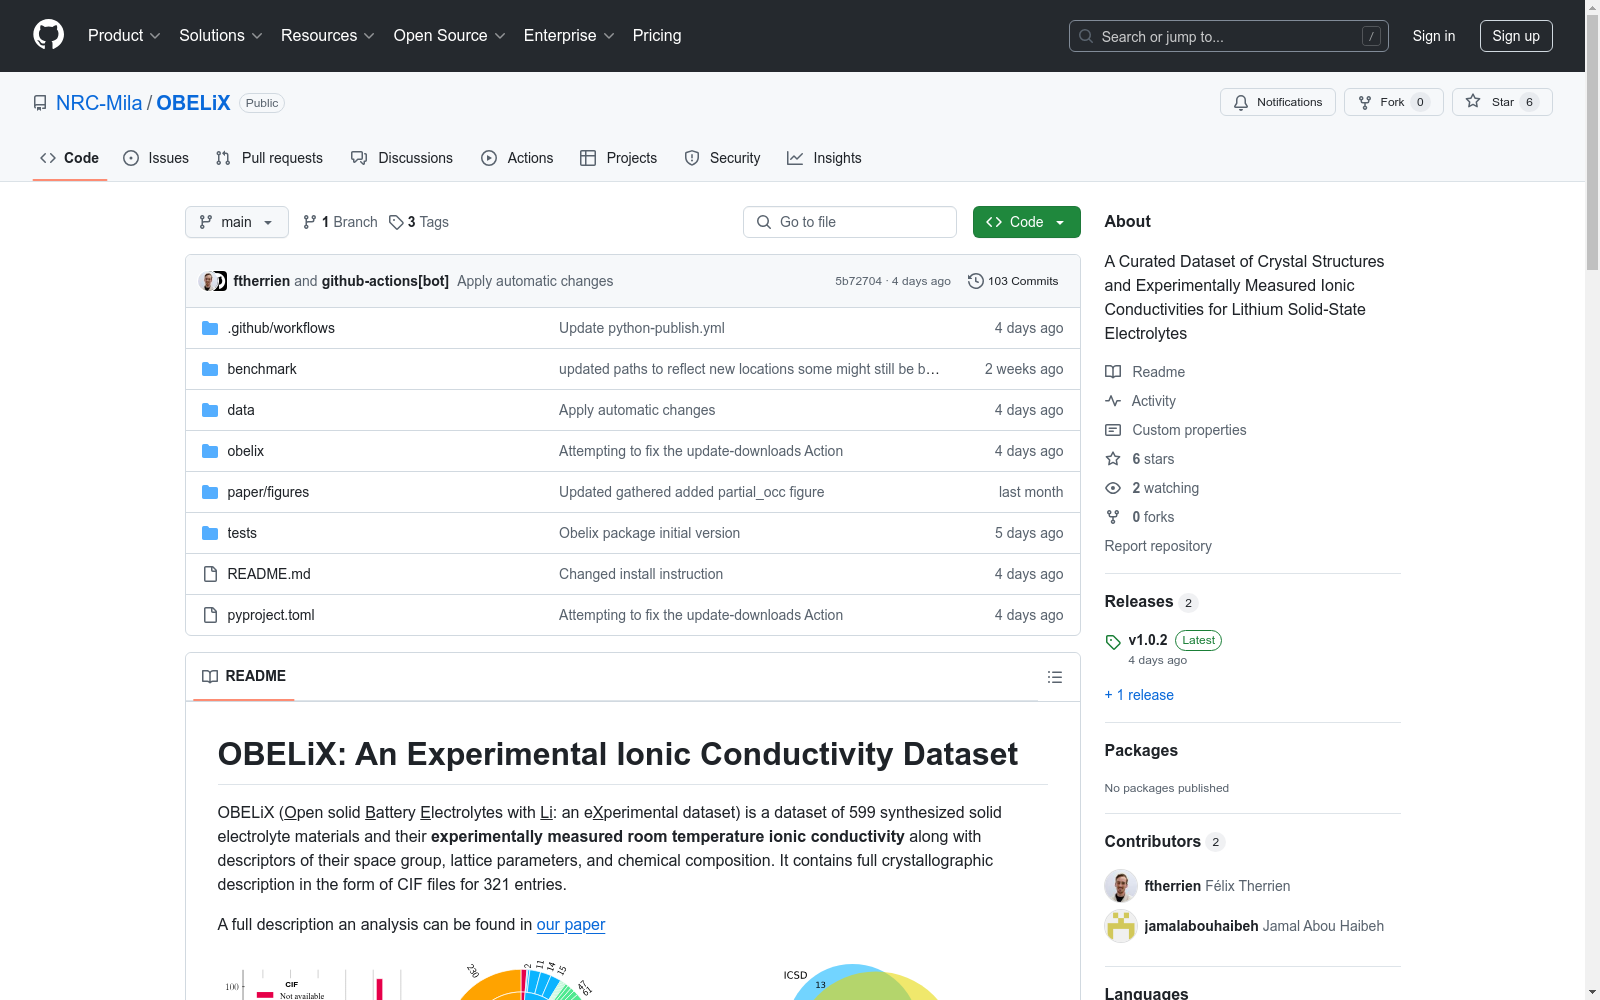Open the Solutions dropdown menu
This screenshot has width=1600, height=1000.
tap(220, 35)
